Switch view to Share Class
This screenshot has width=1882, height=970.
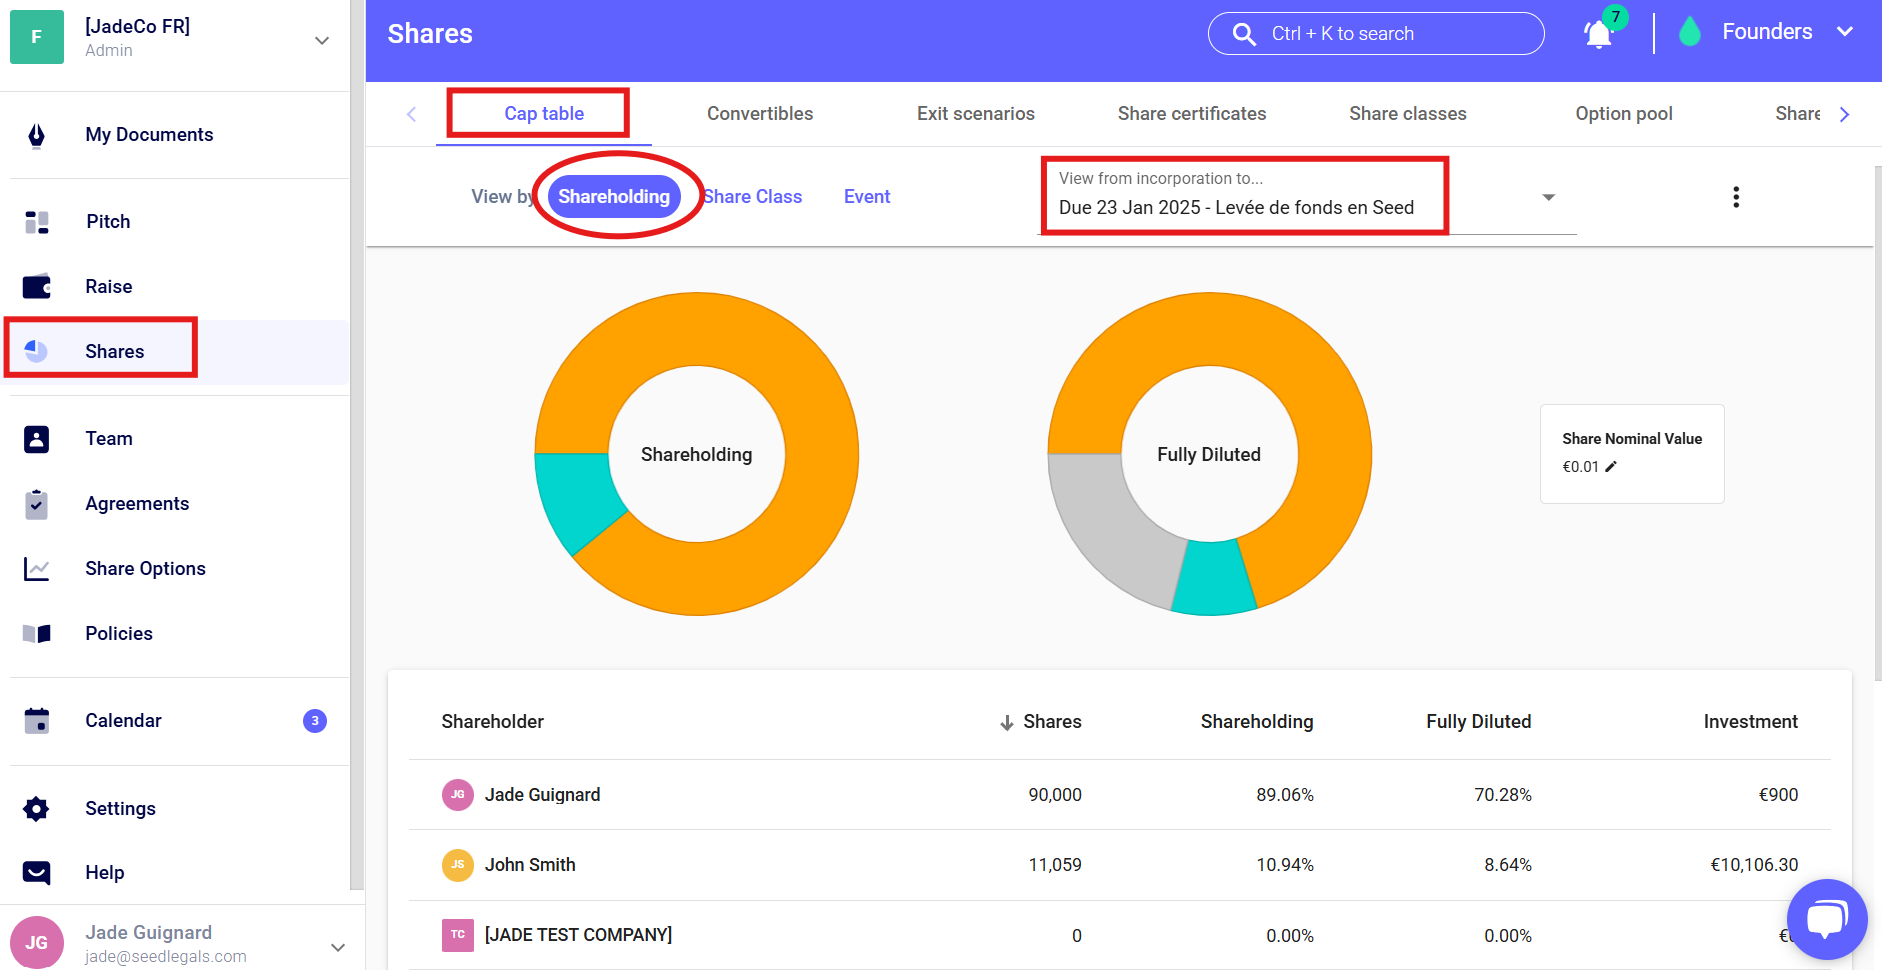point(753,197)
